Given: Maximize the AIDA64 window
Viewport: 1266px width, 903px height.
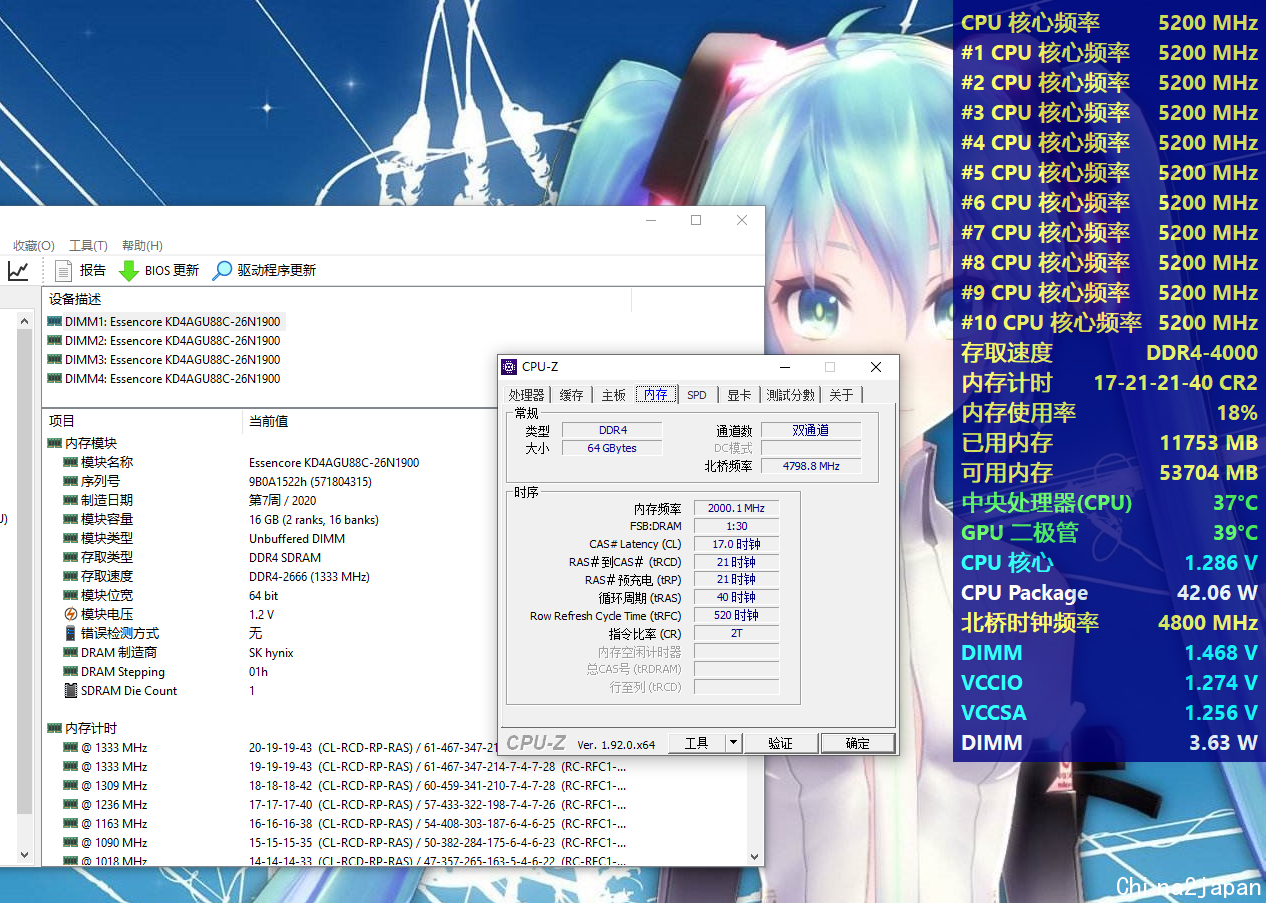Looking at the screenshot, I should pos(696,220).
